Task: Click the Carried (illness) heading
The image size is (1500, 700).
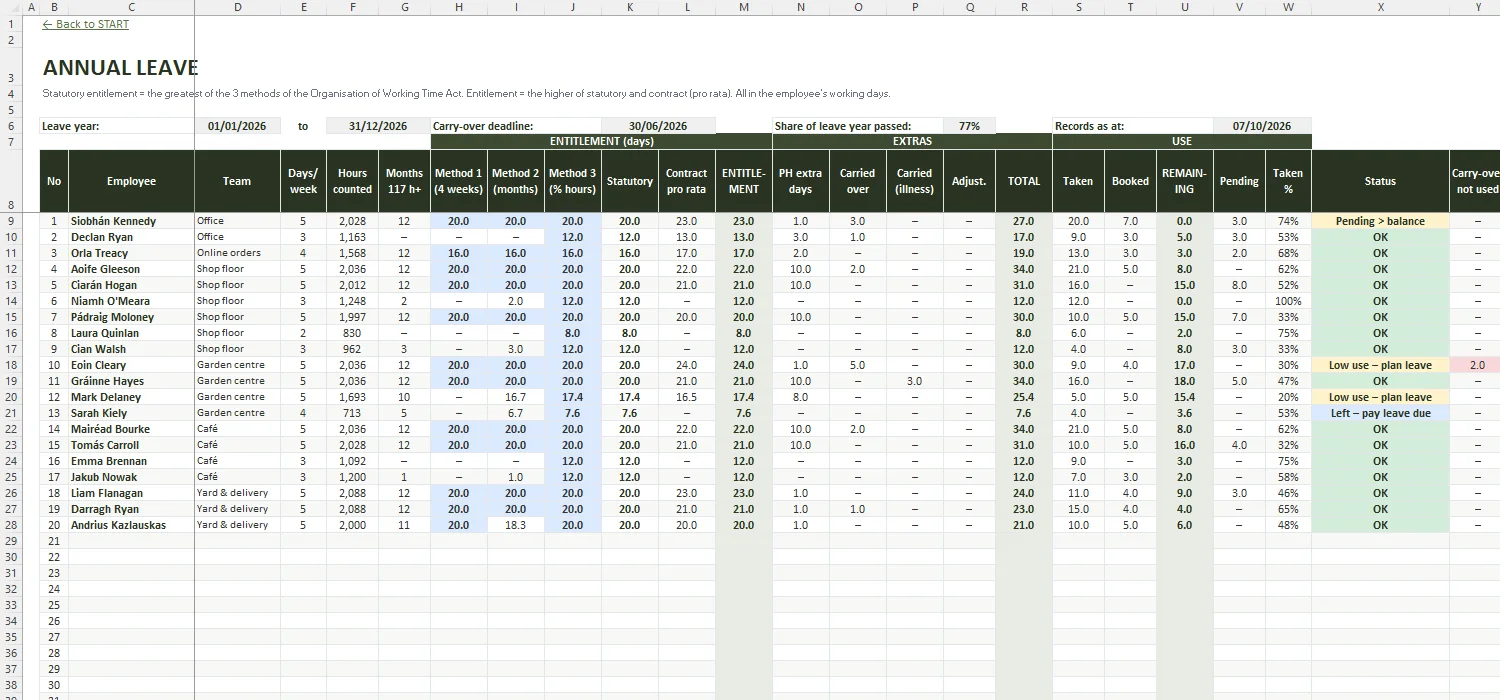Action: click(x=914, y=181)
